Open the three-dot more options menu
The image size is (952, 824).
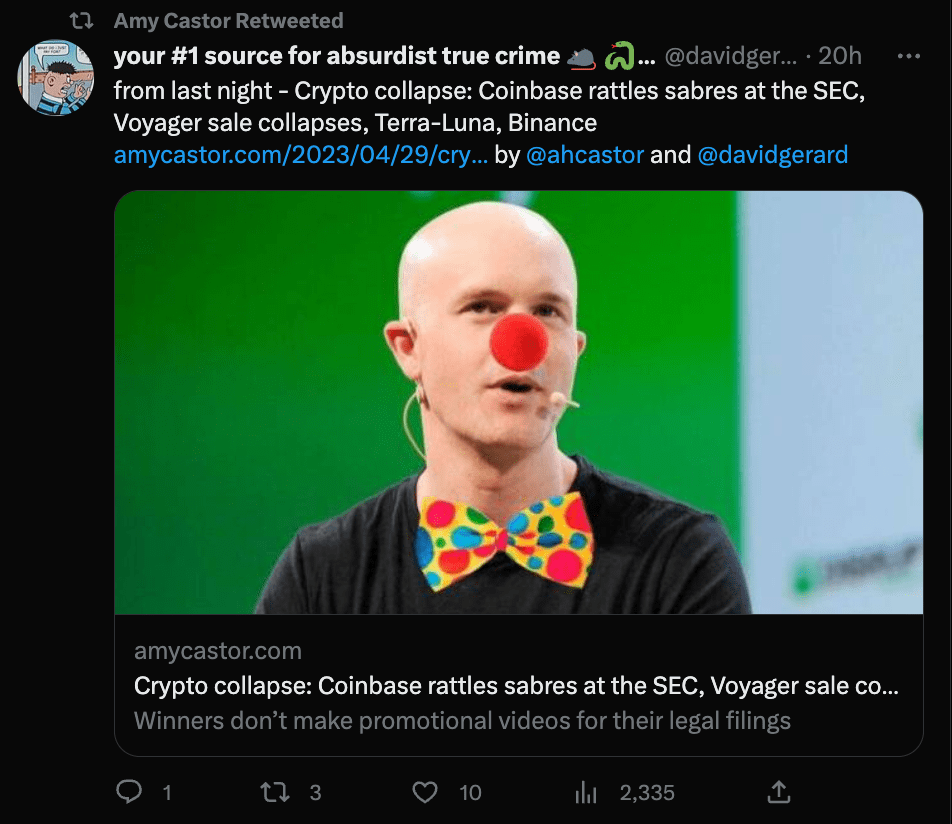[908, 56]
